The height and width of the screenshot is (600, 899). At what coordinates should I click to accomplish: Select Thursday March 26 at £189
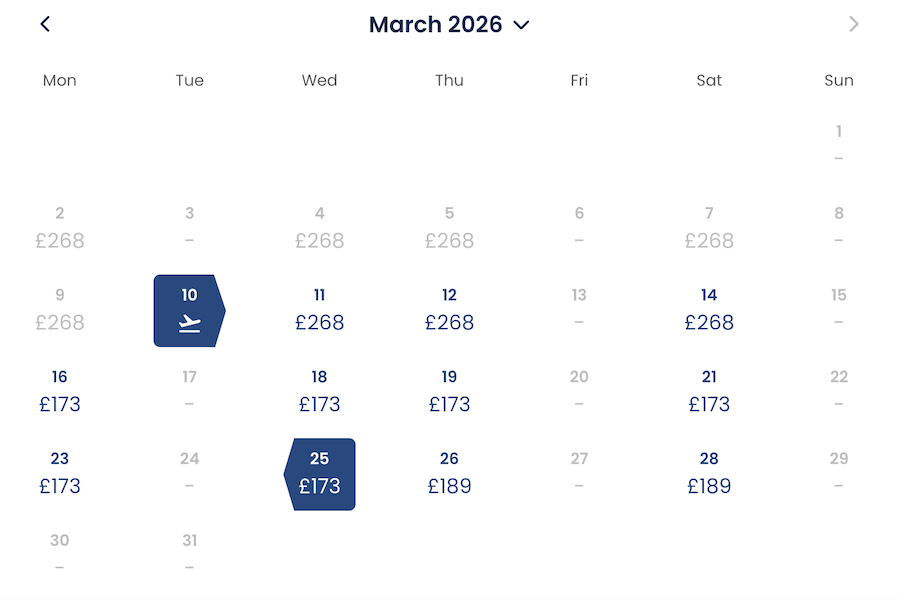[x=450, y=474]
